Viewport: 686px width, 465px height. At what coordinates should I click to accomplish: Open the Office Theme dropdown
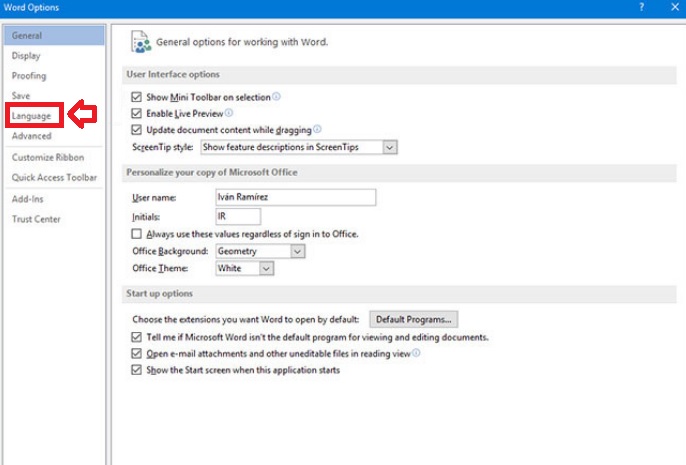[x=266, y=268]
